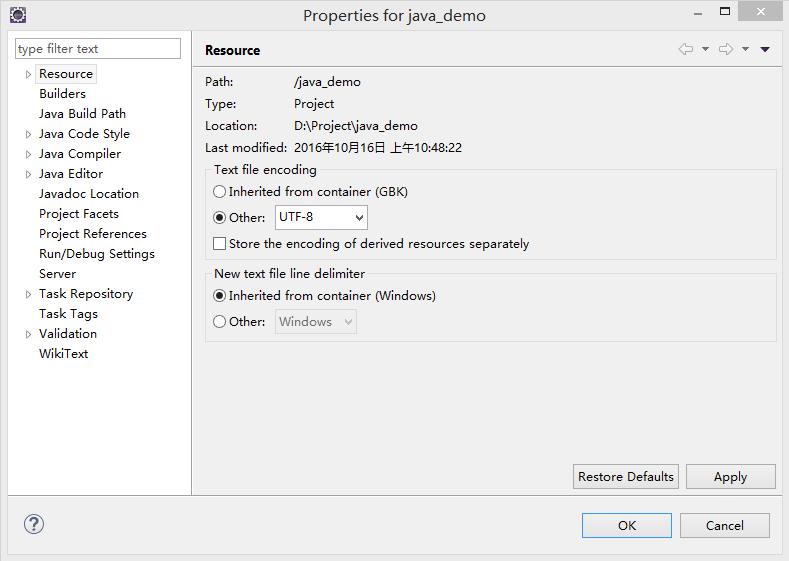This screenshot has height=561, width=789.
Task: Click the Restore Defaults button
Action: click(x=626, y=477)
